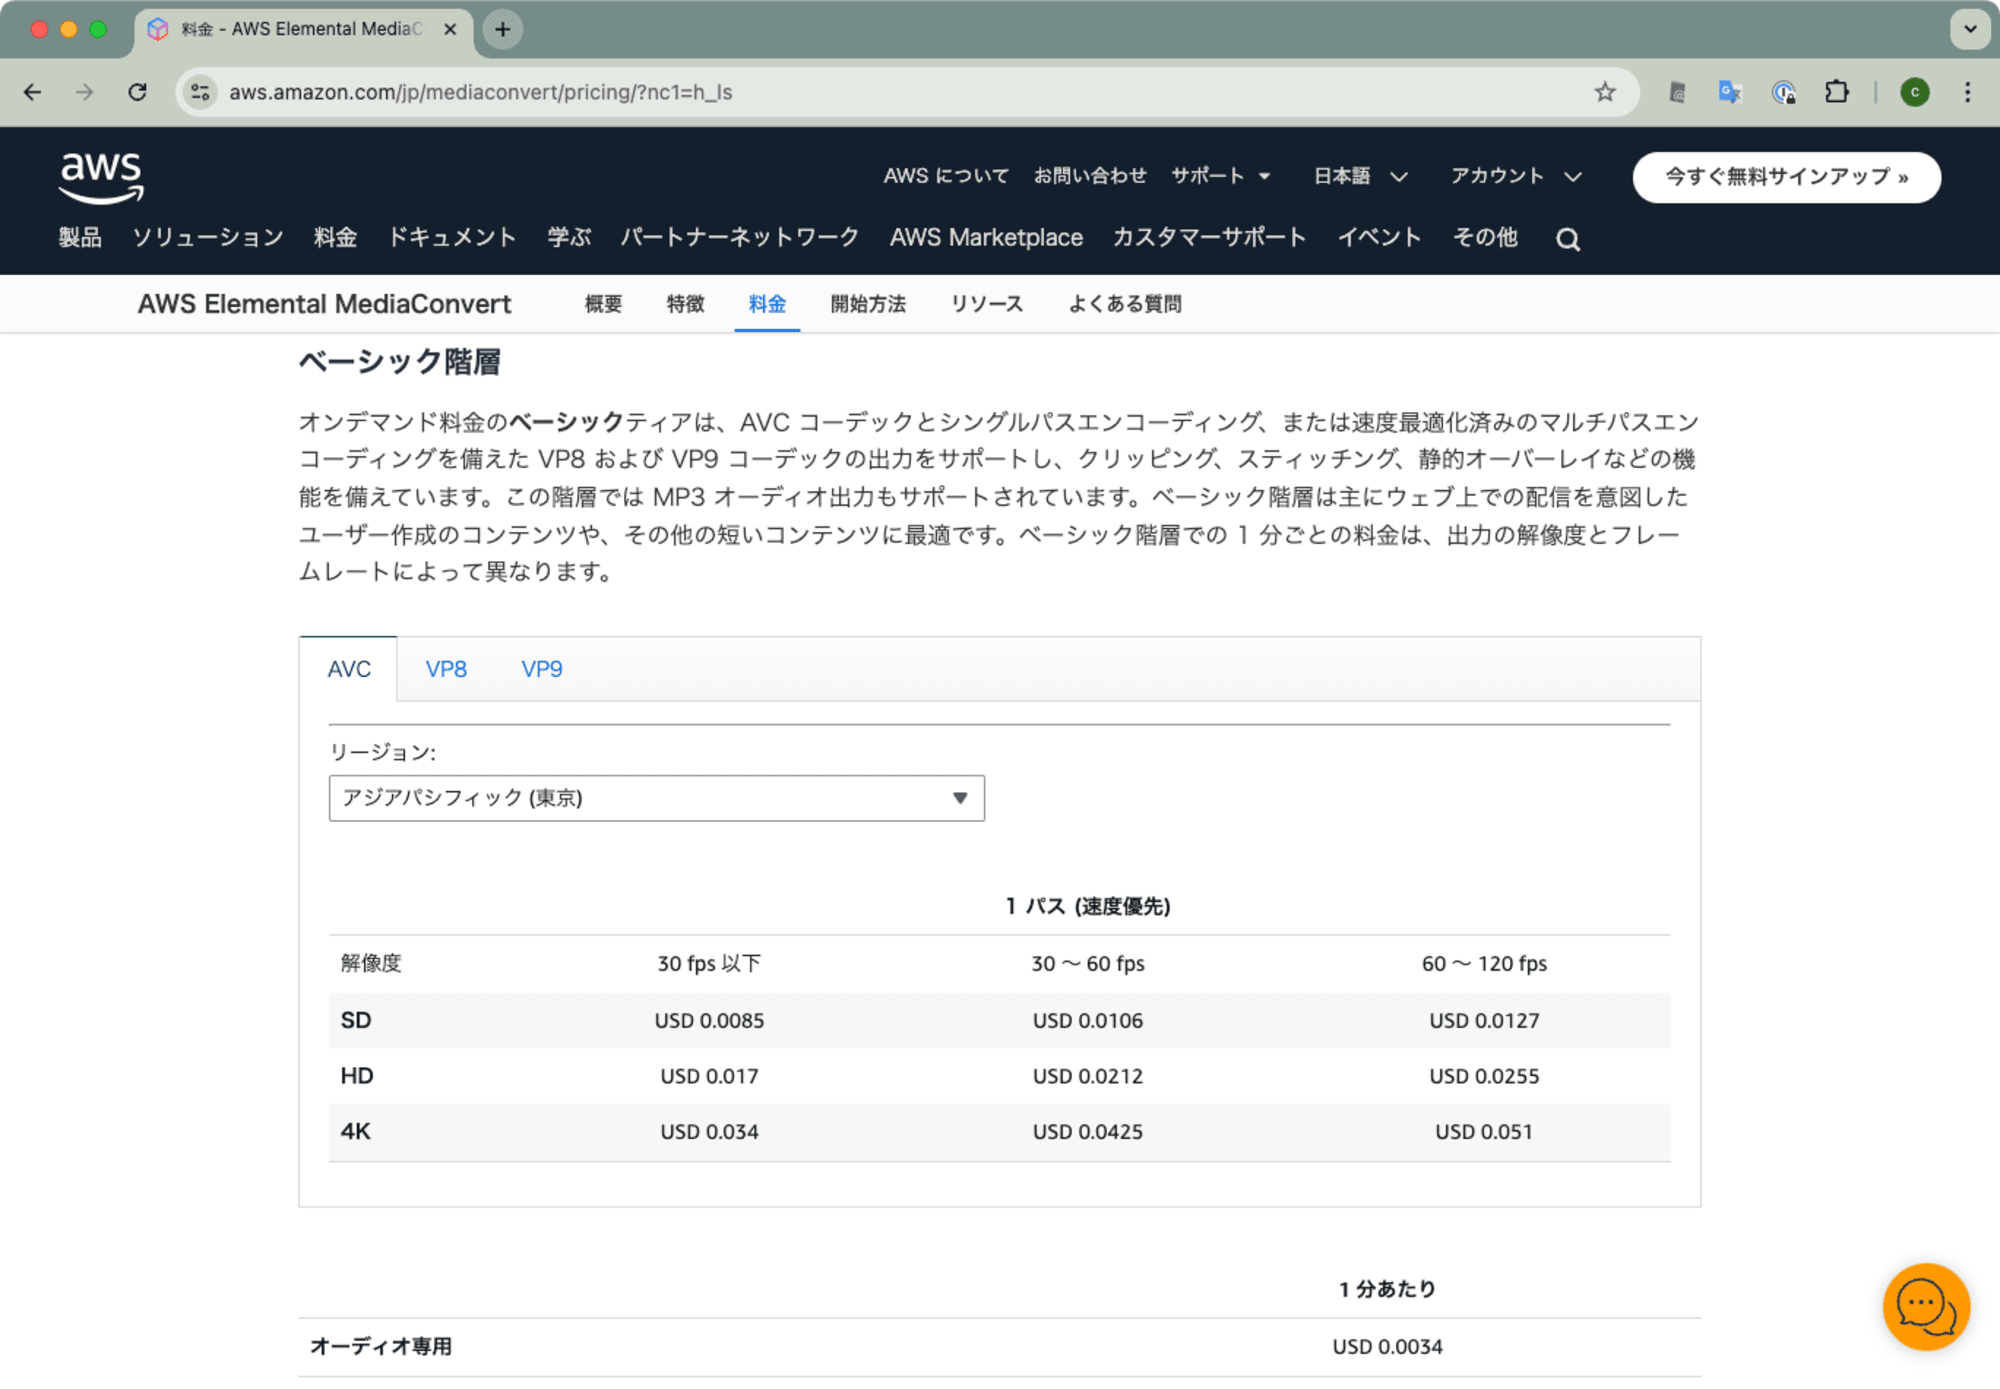Expand the アカウント dropdown
The image size is (2000, 1389).
click(x=1516, y=176)
